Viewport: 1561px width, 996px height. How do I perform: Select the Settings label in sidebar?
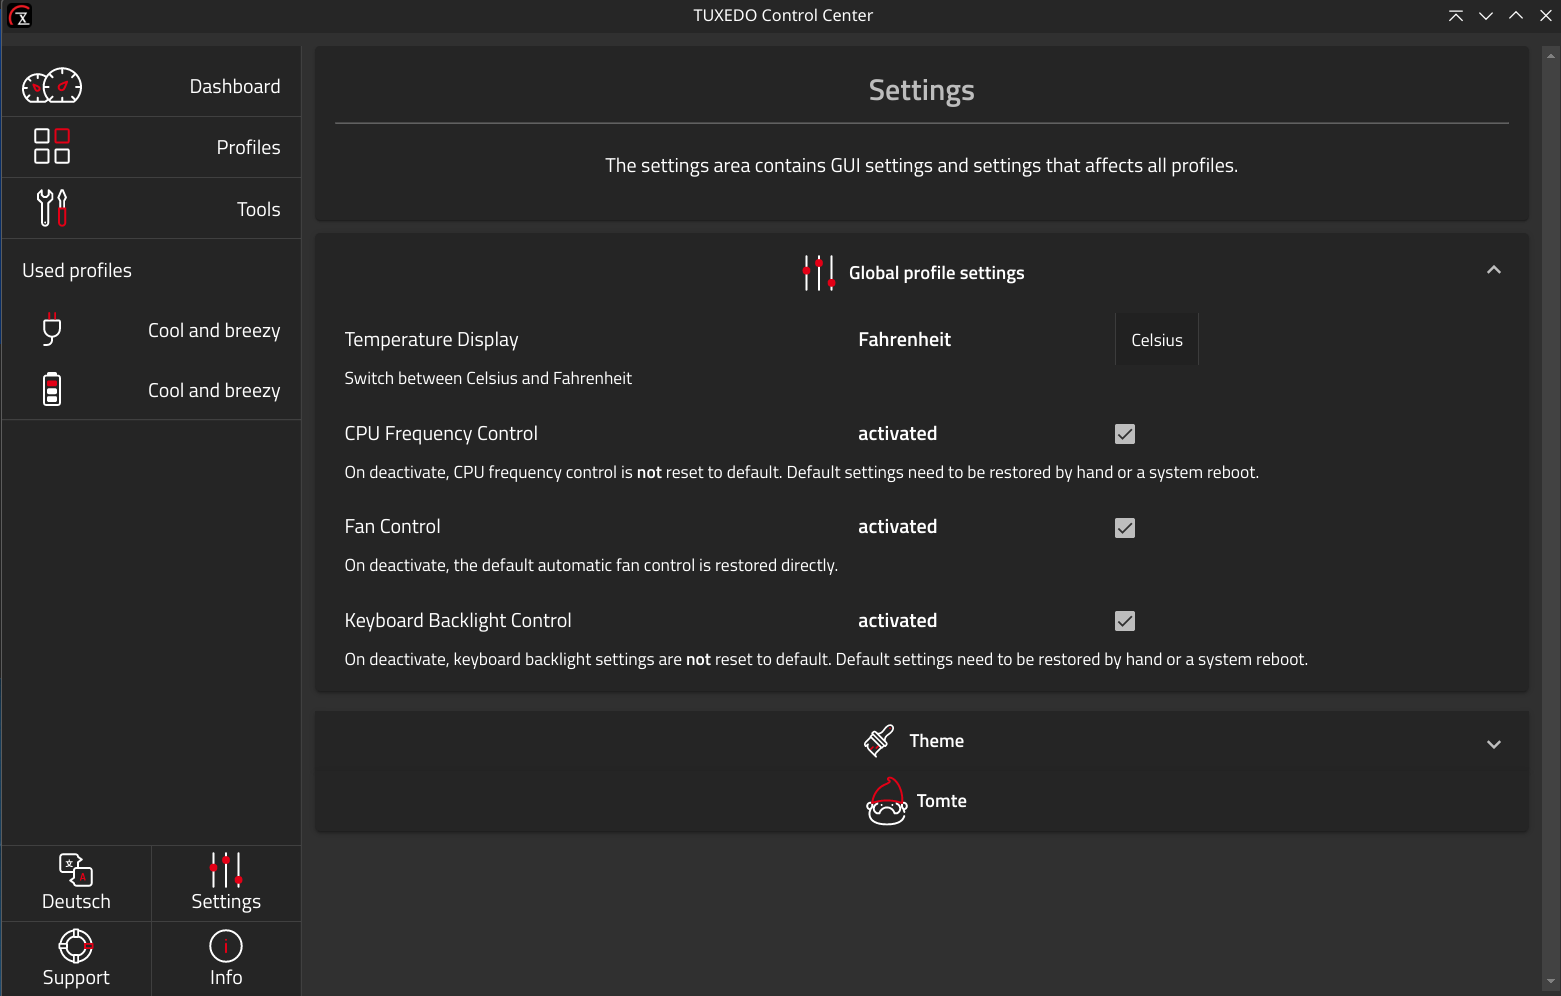(x=226, y=901)
